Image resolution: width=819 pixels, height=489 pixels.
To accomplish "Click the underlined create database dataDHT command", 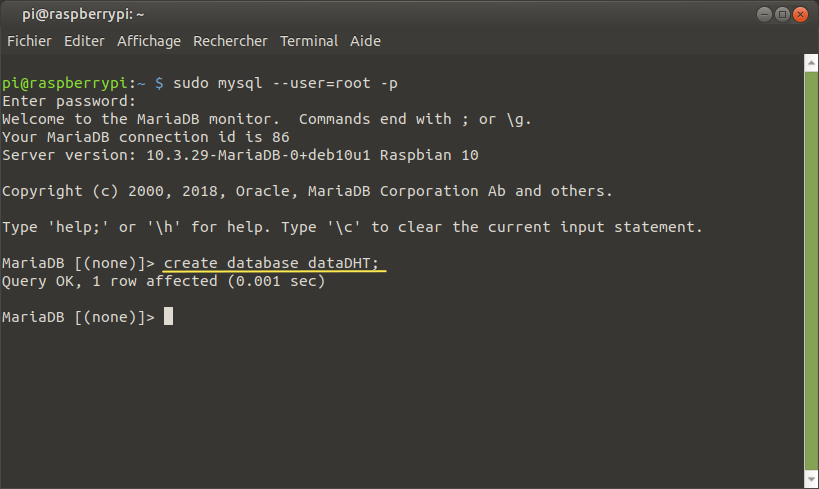I will tap(271, 263).
